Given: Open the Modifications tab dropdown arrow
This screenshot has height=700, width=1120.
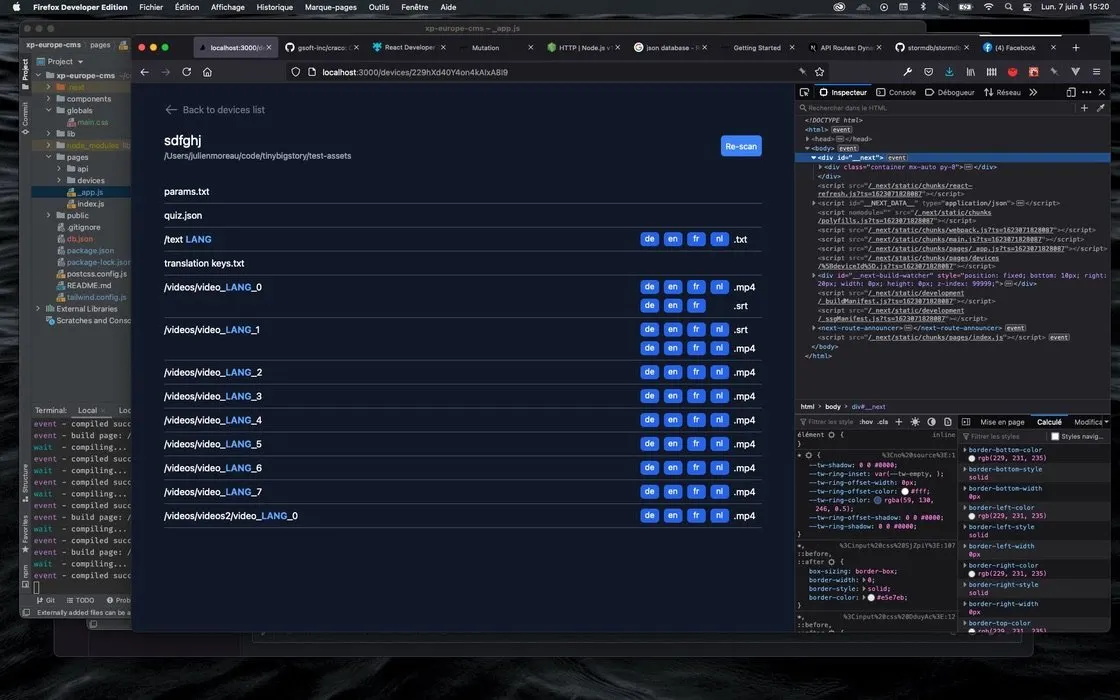Looking at the screenshot, I should pyautogui.click(x=1106, y=422).
